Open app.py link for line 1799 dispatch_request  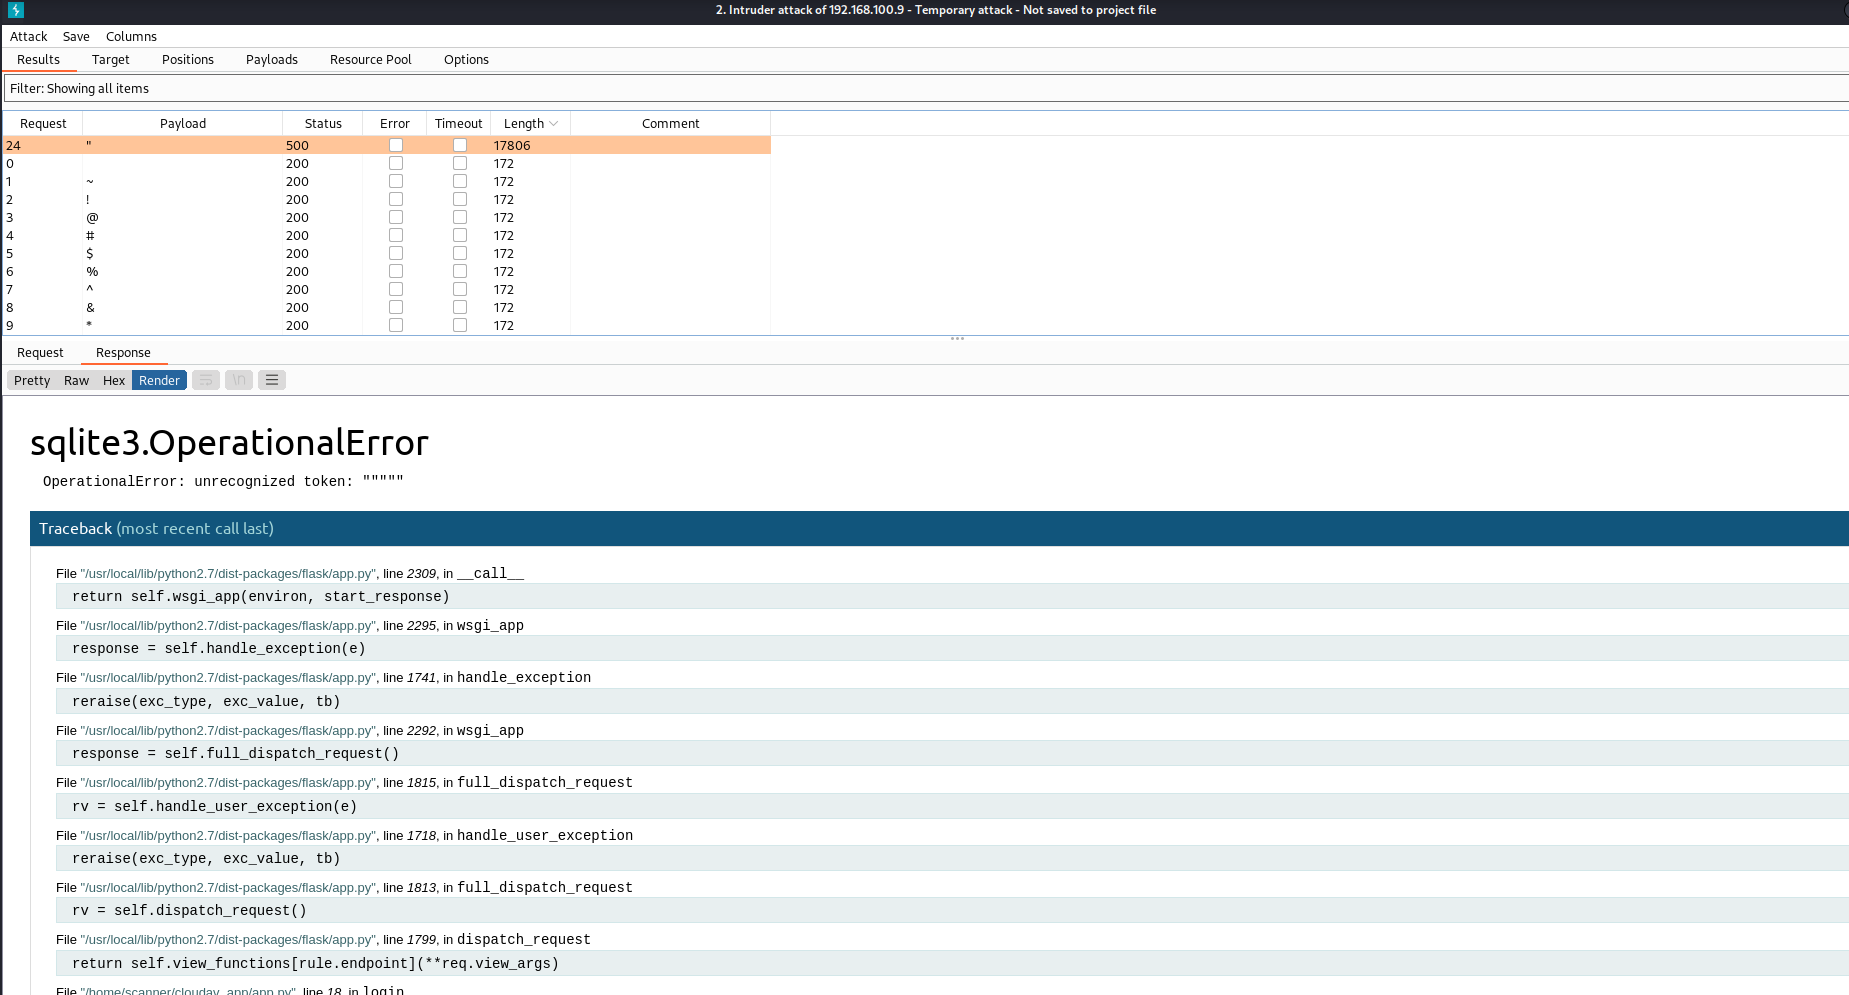pos(228,940)
